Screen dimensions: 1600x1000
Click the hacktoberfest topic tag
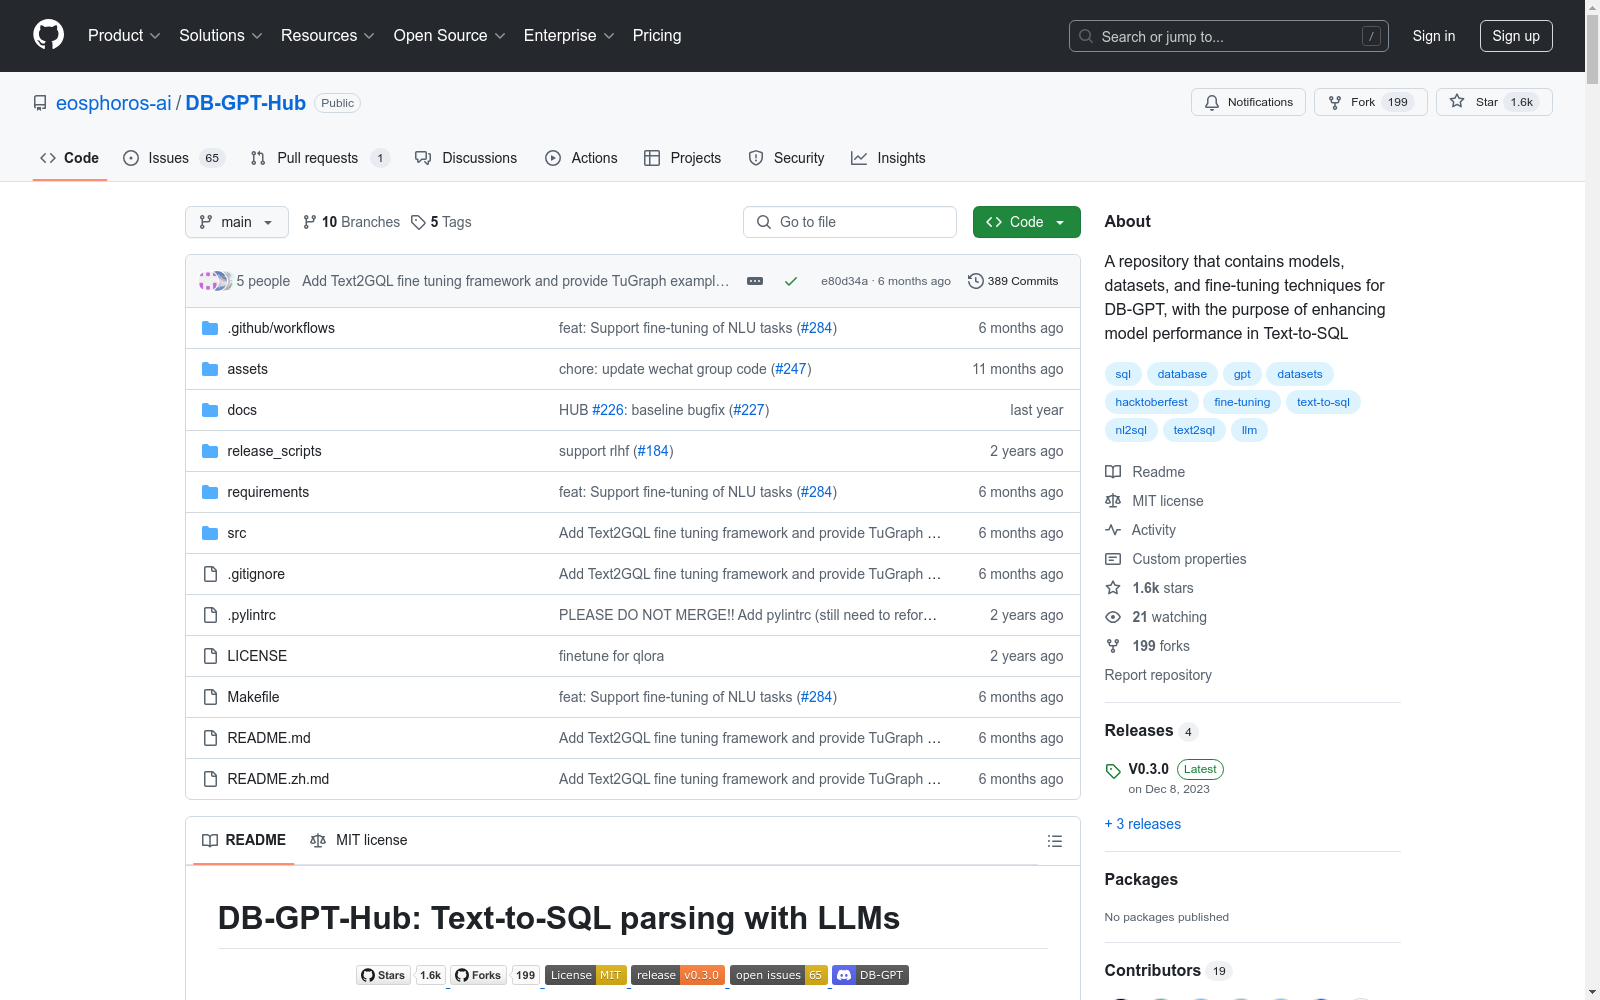1151,402
